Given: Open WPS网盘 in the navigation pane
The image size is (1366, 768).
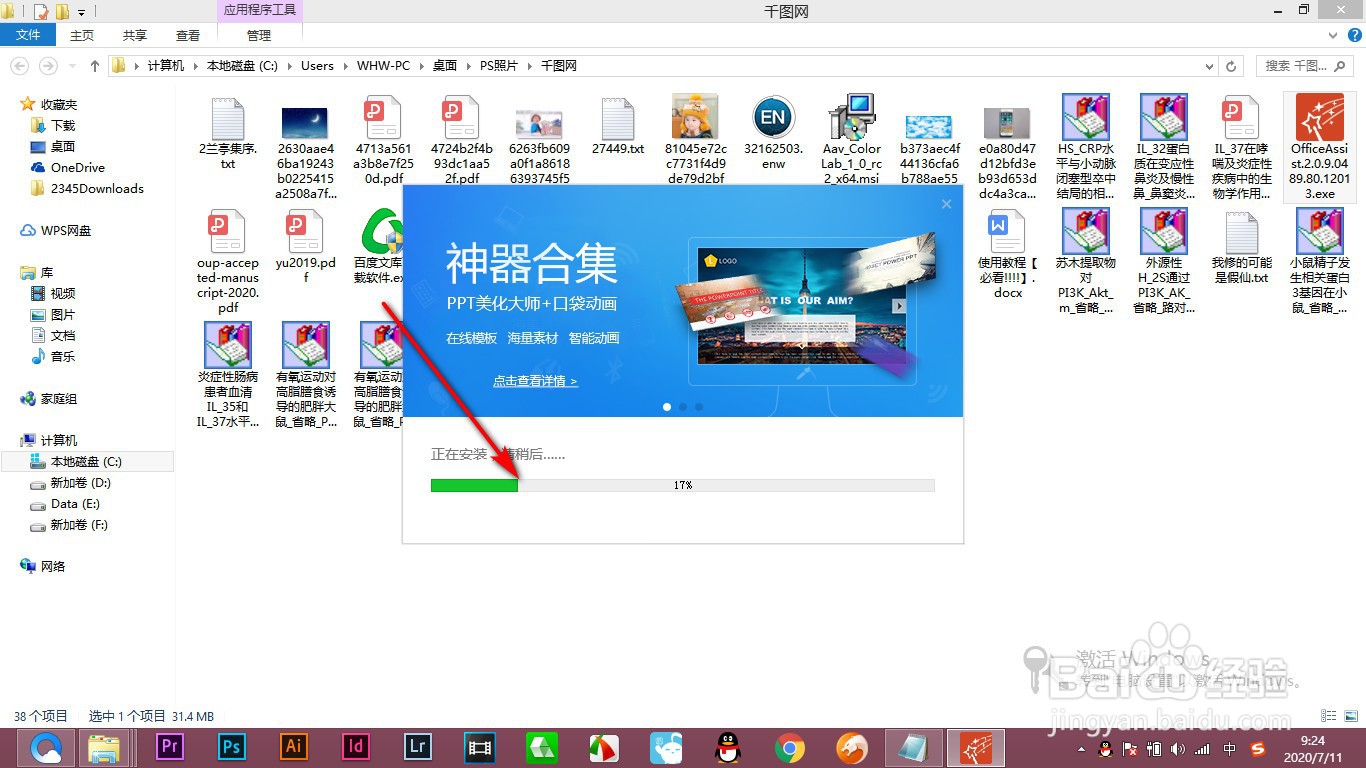Looking at the screenshot, I should coord(66,231).
